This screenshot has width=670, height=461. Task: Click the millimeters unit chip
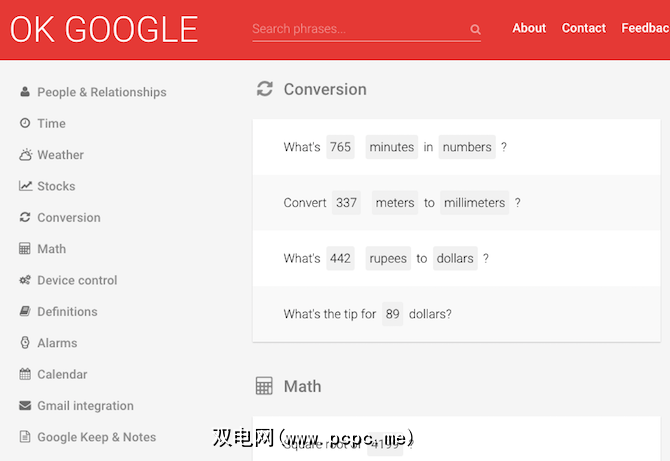(x=474, y=203)
